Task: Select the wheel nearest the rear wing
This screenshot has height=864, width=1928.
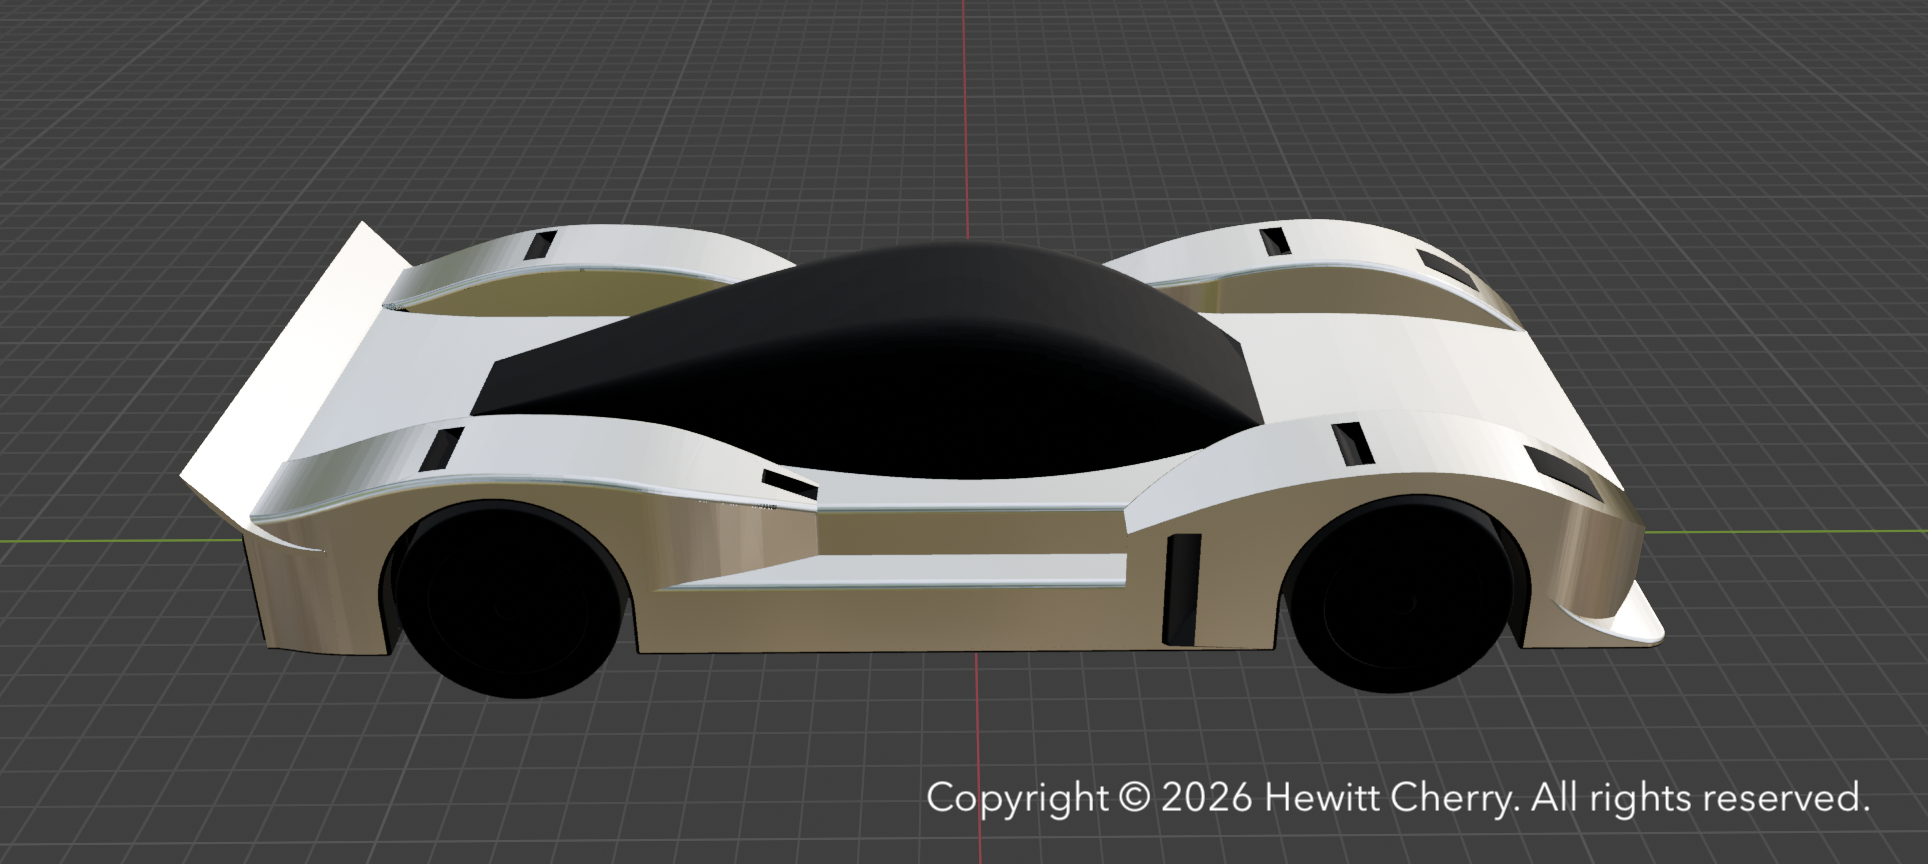Action: (x=507, y=598)
